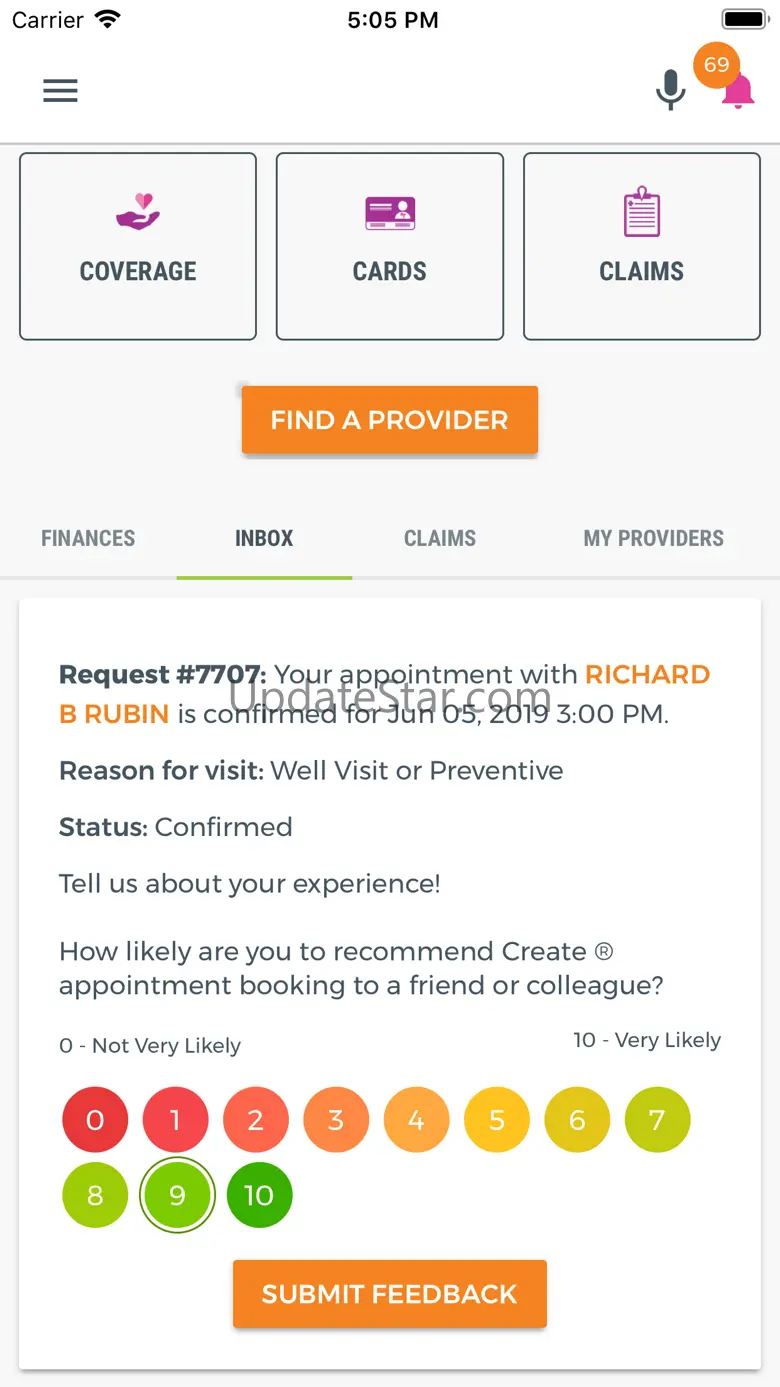
Task: Select the Inbox tab
Action: tap(264, 538)
